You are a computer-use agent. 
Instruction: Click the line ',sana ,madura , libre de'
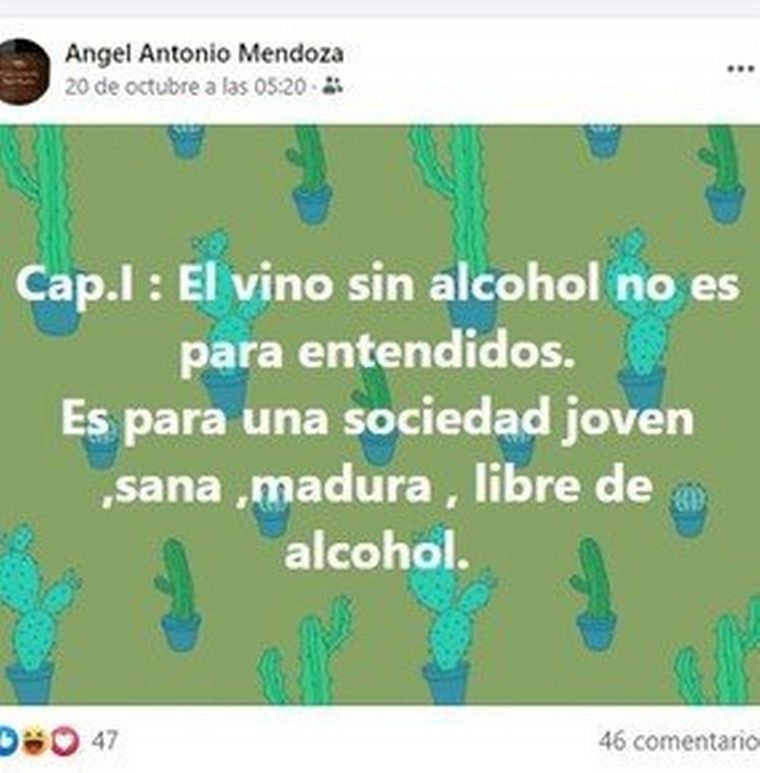coord(378,487)
